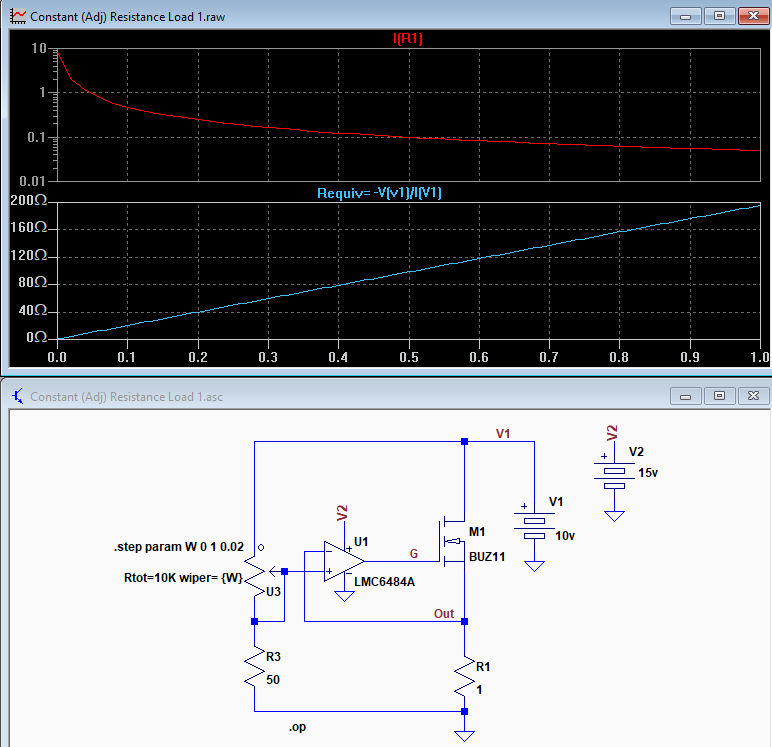Click the 50 value of R3
This screenshot has width=772, height=747.
coord(273,680)
